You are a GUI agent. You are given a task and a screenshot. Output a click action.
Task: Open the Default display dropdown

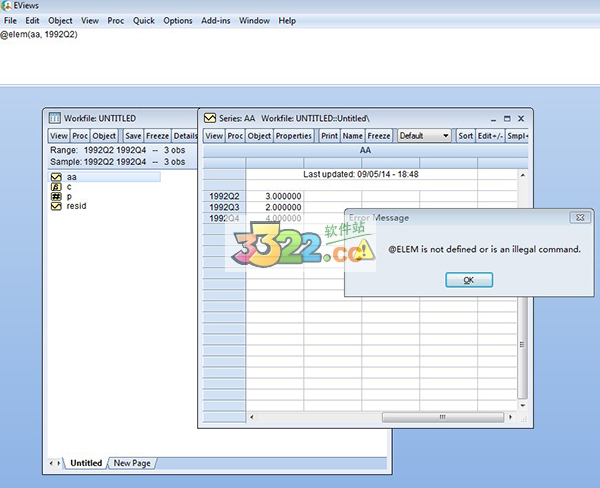pos(424,136)
